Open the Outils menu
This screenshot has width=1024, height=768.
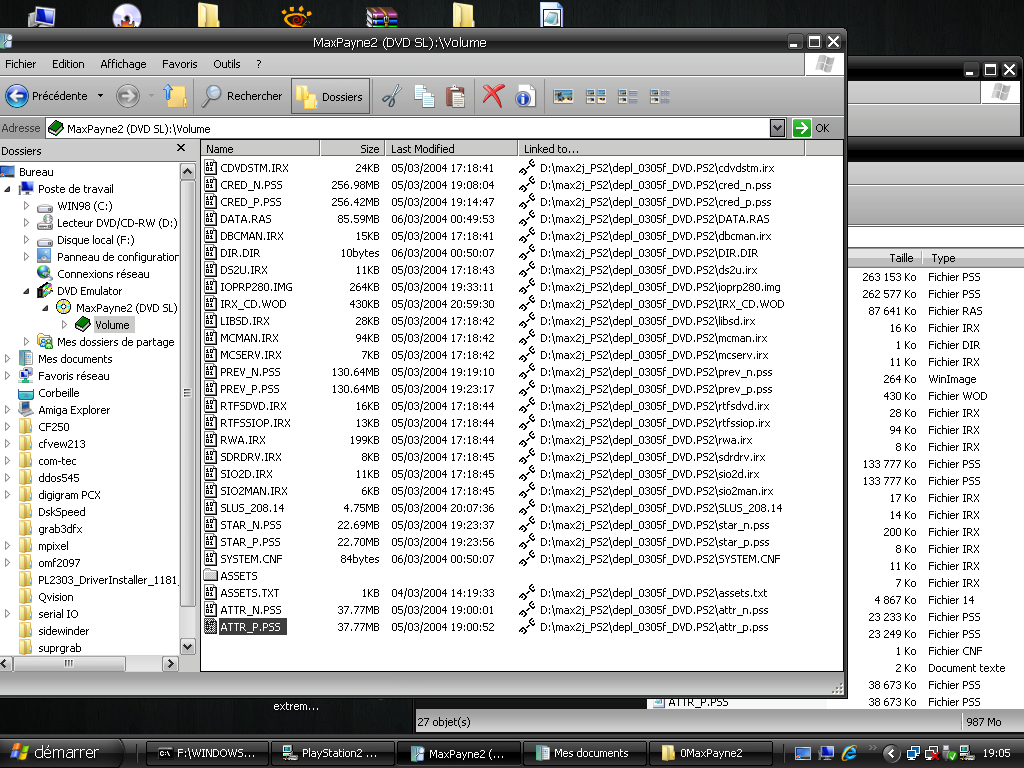(x=227, y=64)
